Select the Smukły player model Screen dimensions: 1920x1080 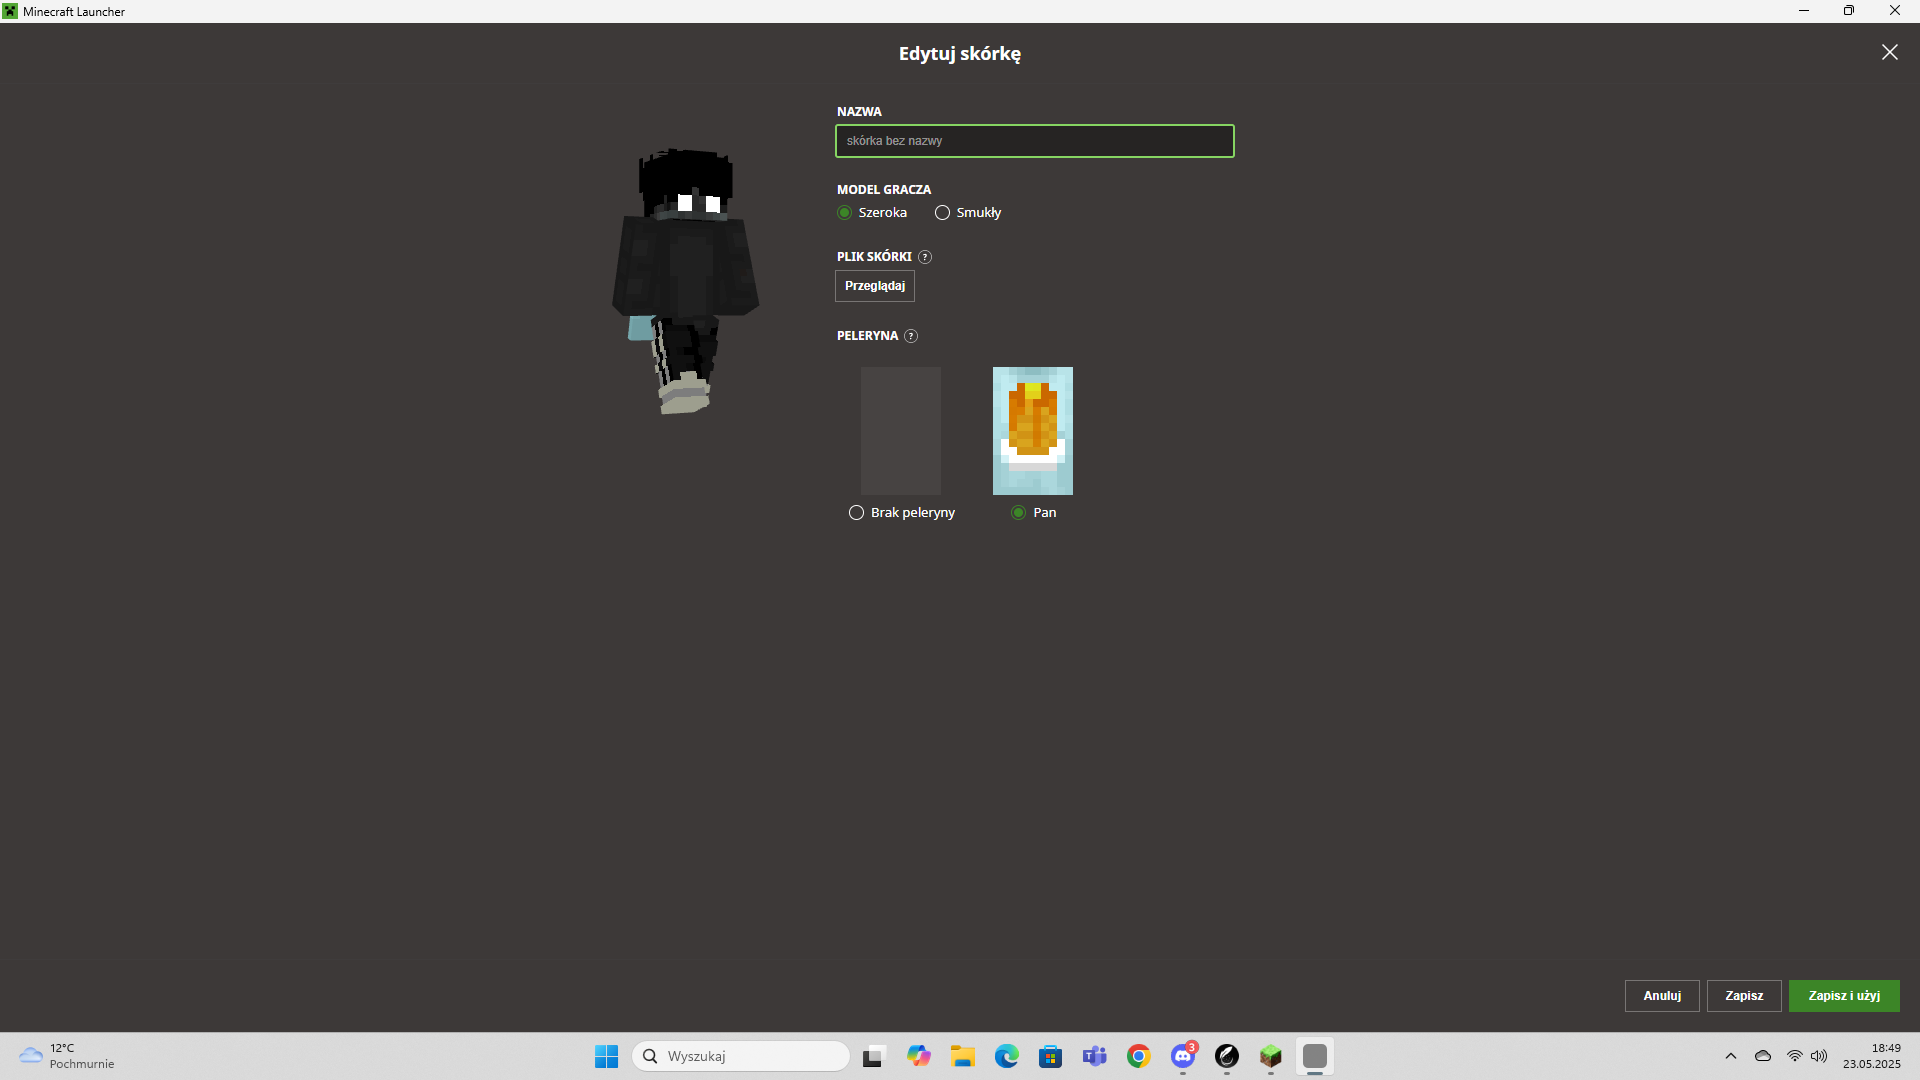(x=942, y=213)
